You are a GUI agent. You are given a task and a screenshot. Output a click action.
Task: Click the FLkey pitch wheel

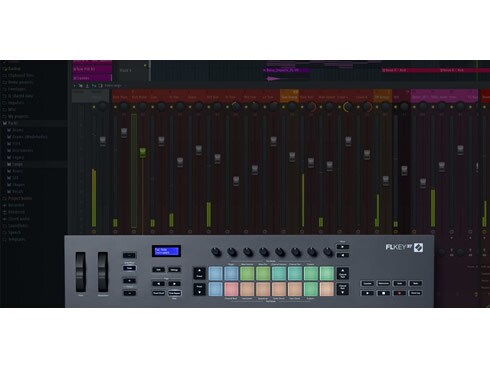pos(80,272)
